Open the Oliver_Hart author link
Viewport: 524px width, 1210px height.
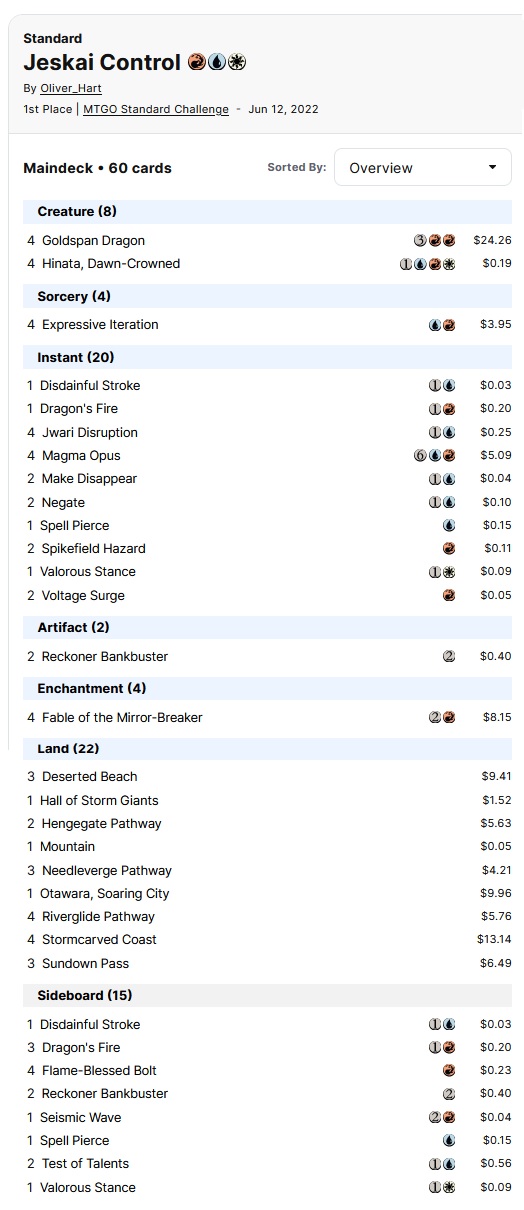pos(71,88)
